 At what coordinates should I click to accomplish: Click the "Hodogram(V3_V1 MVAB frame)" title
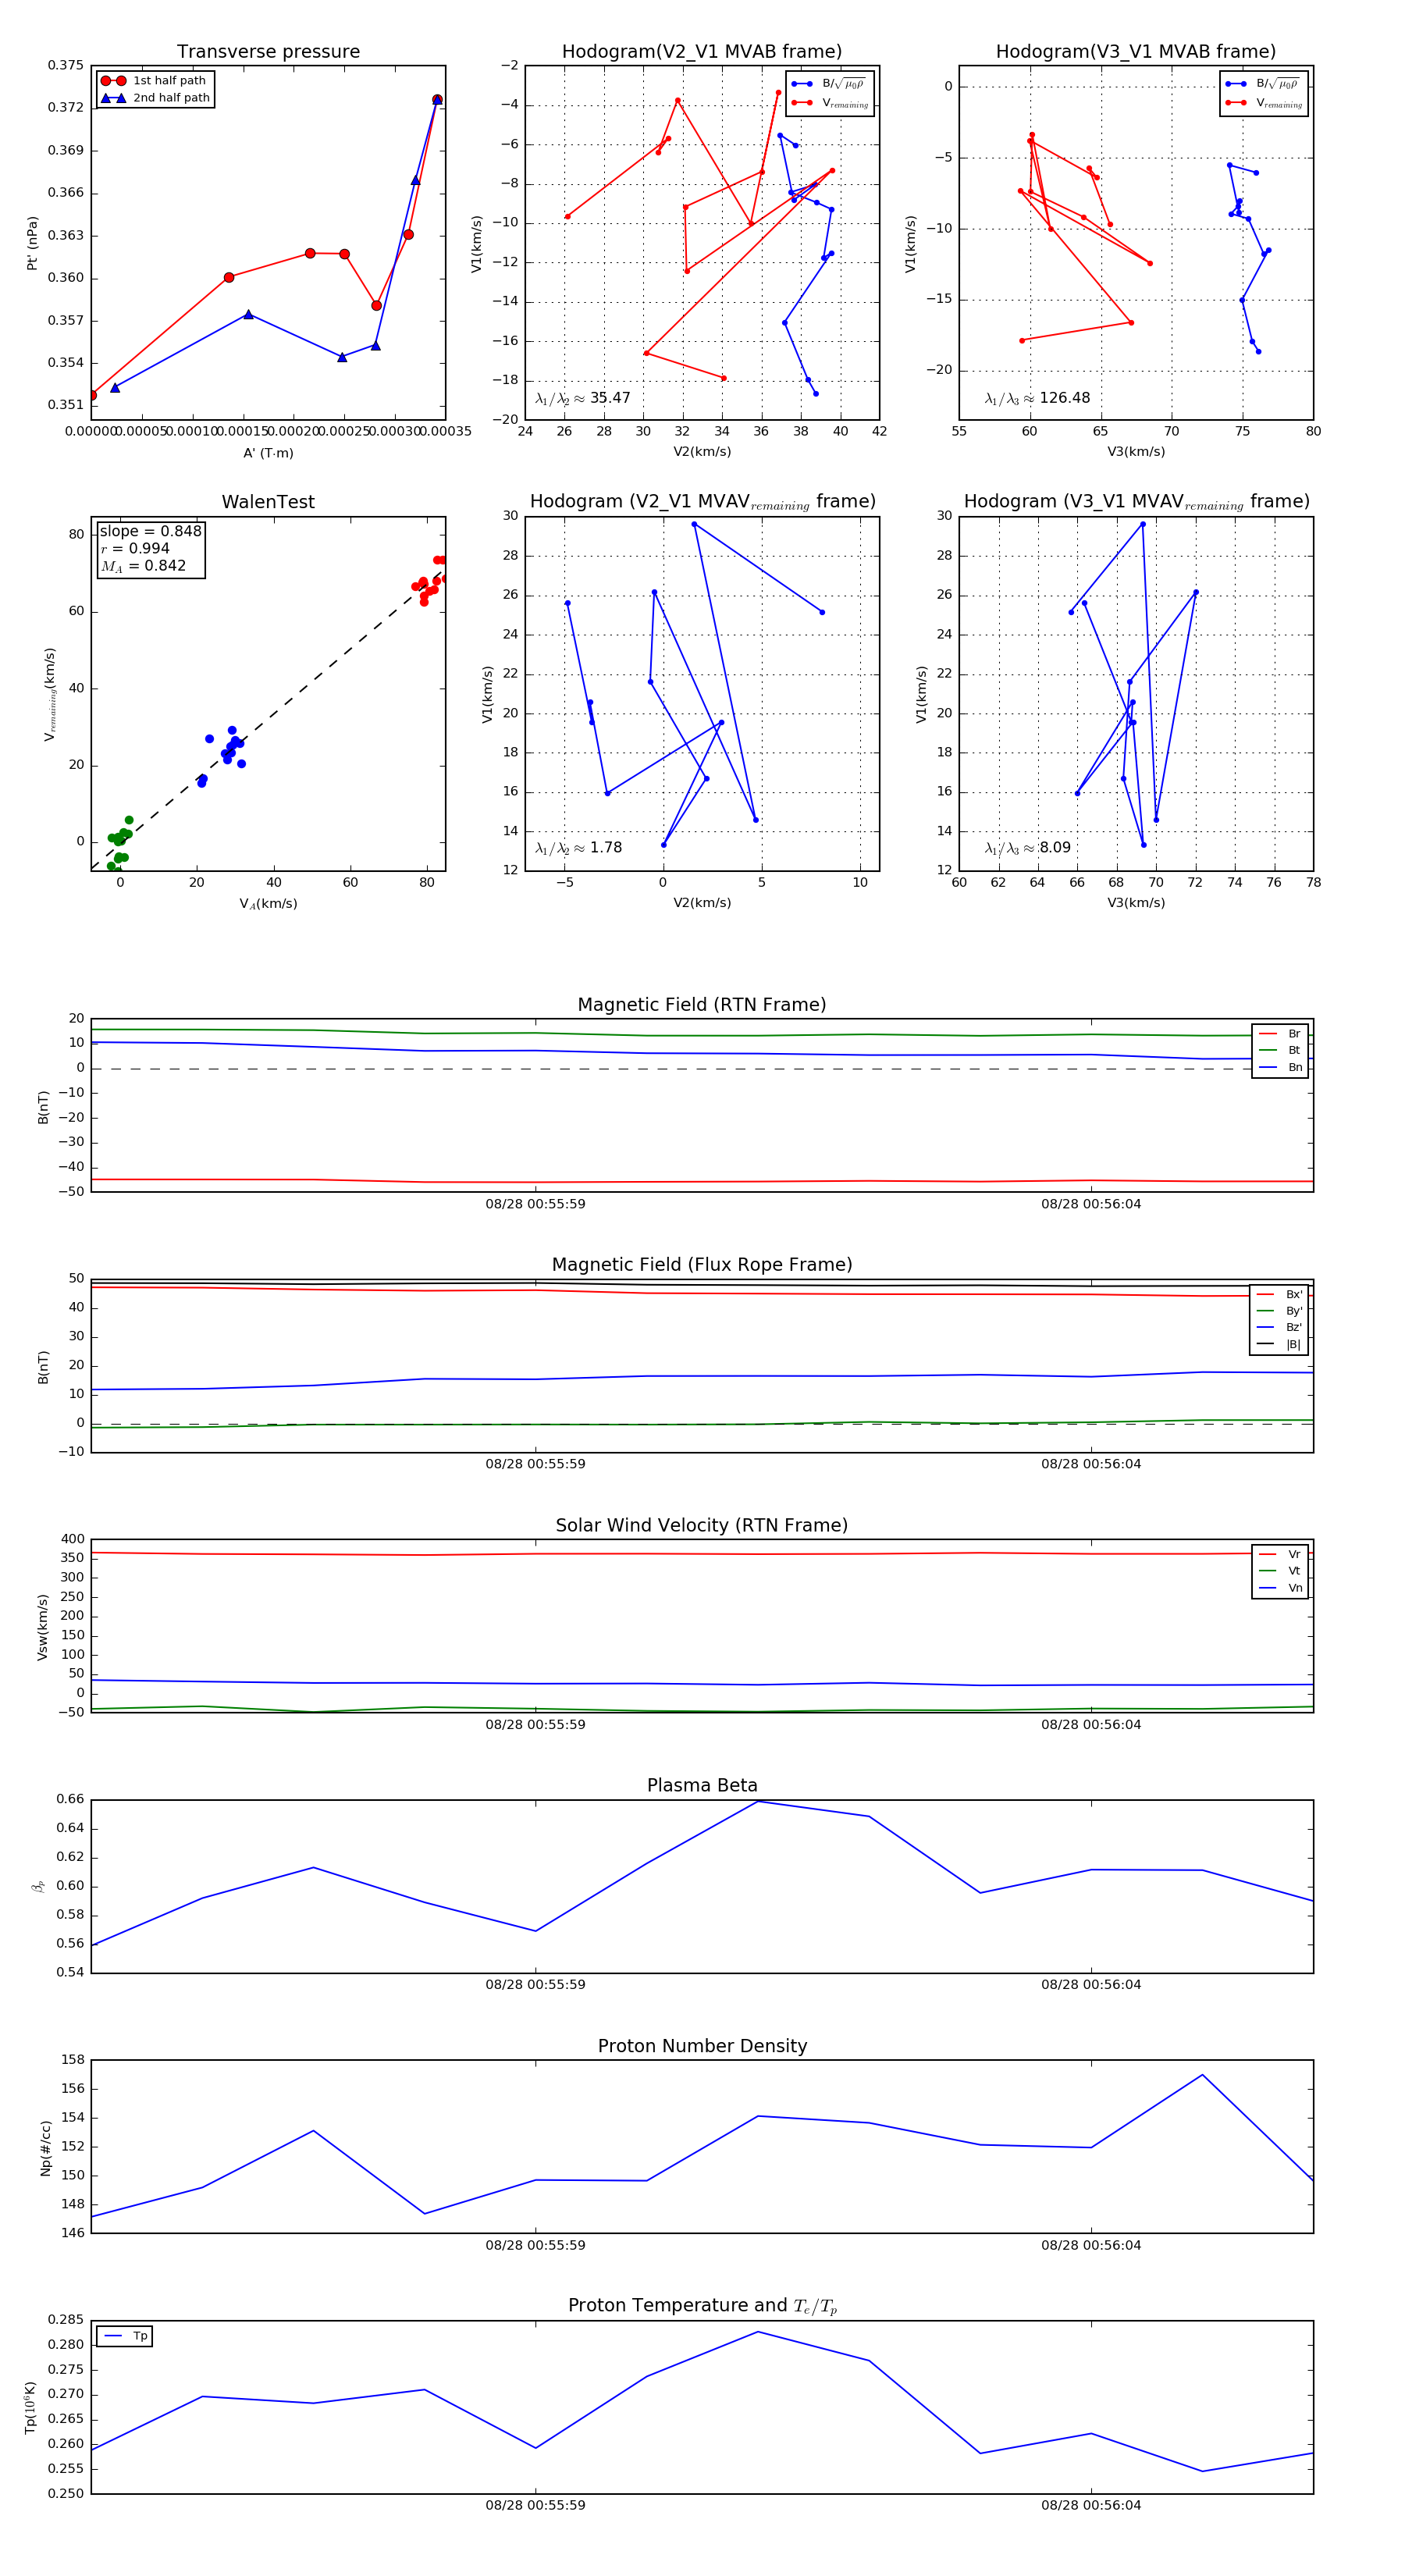click(x=1136, y=52)
